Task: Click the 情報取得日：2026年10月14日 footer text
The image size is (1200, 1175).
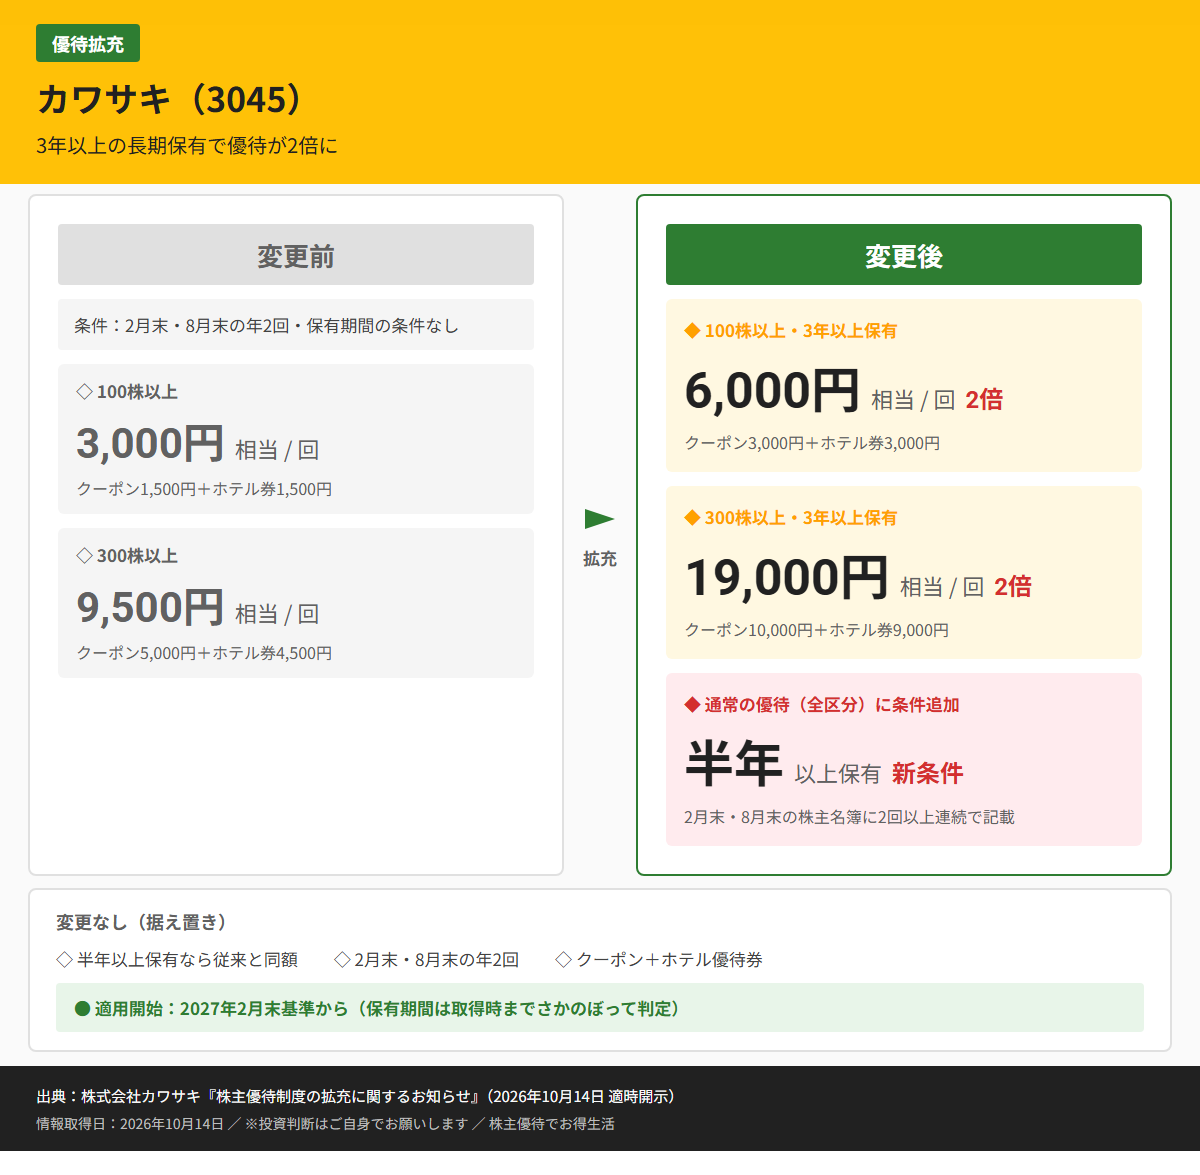Action: coord(130,1124)
